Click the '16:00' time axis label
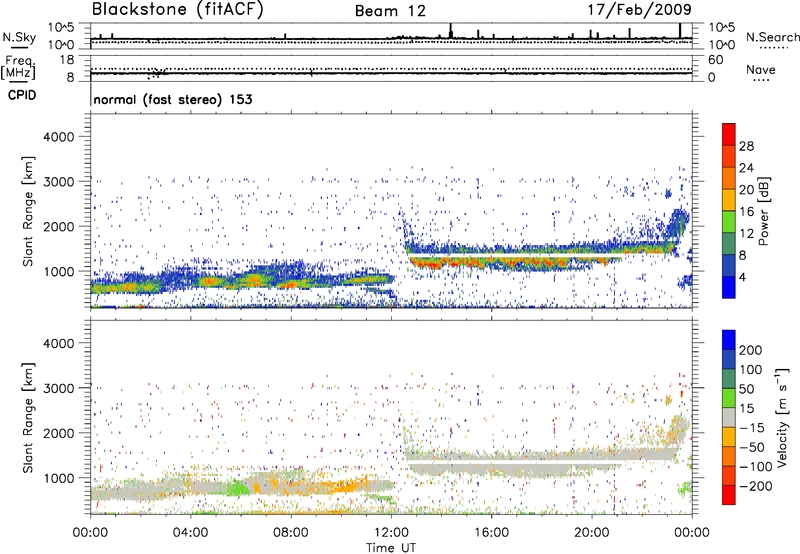 (x=491, y=532)
